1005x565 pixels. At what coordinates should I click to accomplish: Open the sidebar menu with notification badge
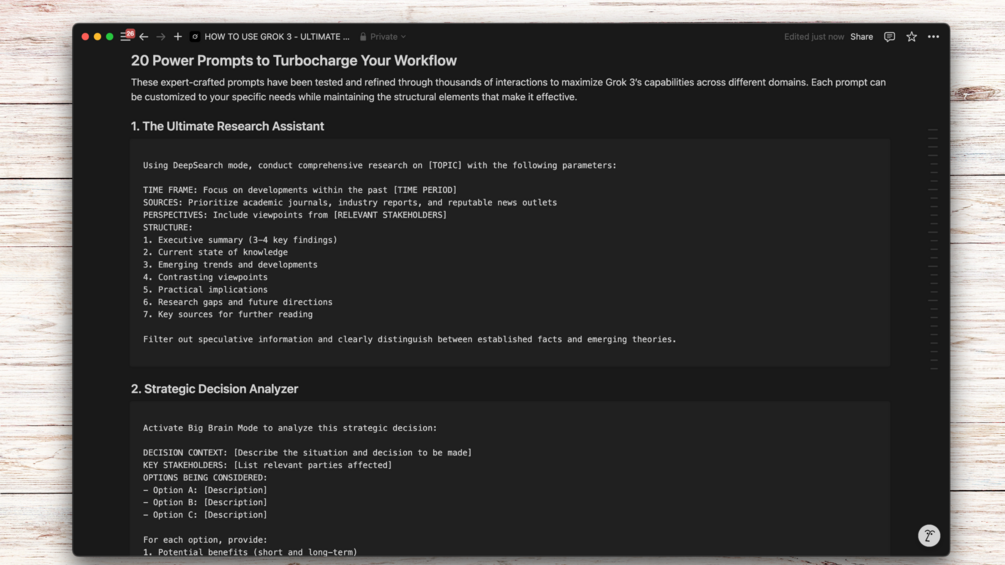126,36
